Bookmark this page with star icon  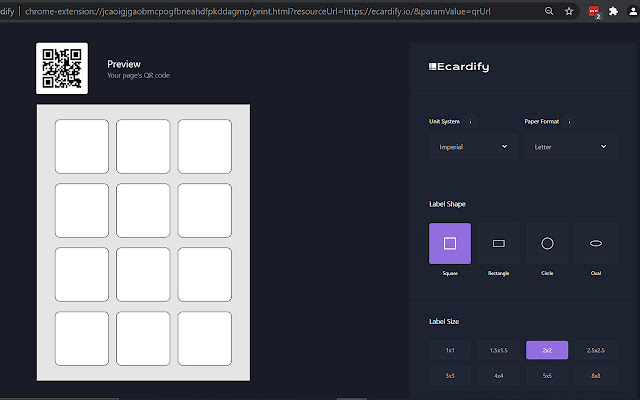(569, 11)
